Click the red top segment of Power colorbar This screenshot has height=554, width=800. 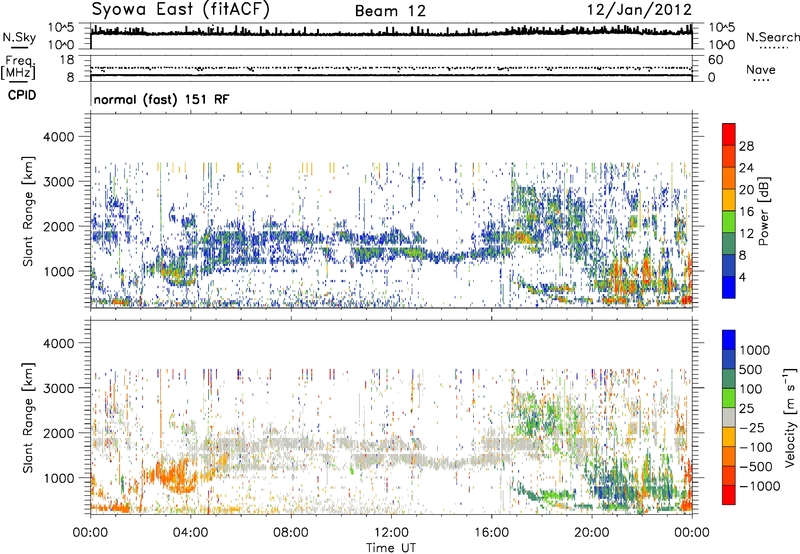(729, 134)
